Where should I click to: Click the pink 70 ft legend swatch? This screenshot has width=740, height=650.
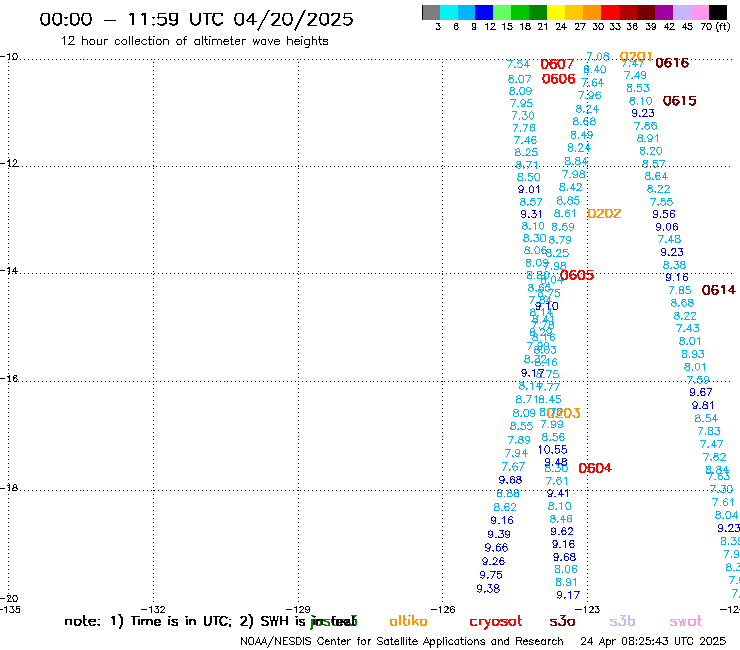[x=700, y=12]
